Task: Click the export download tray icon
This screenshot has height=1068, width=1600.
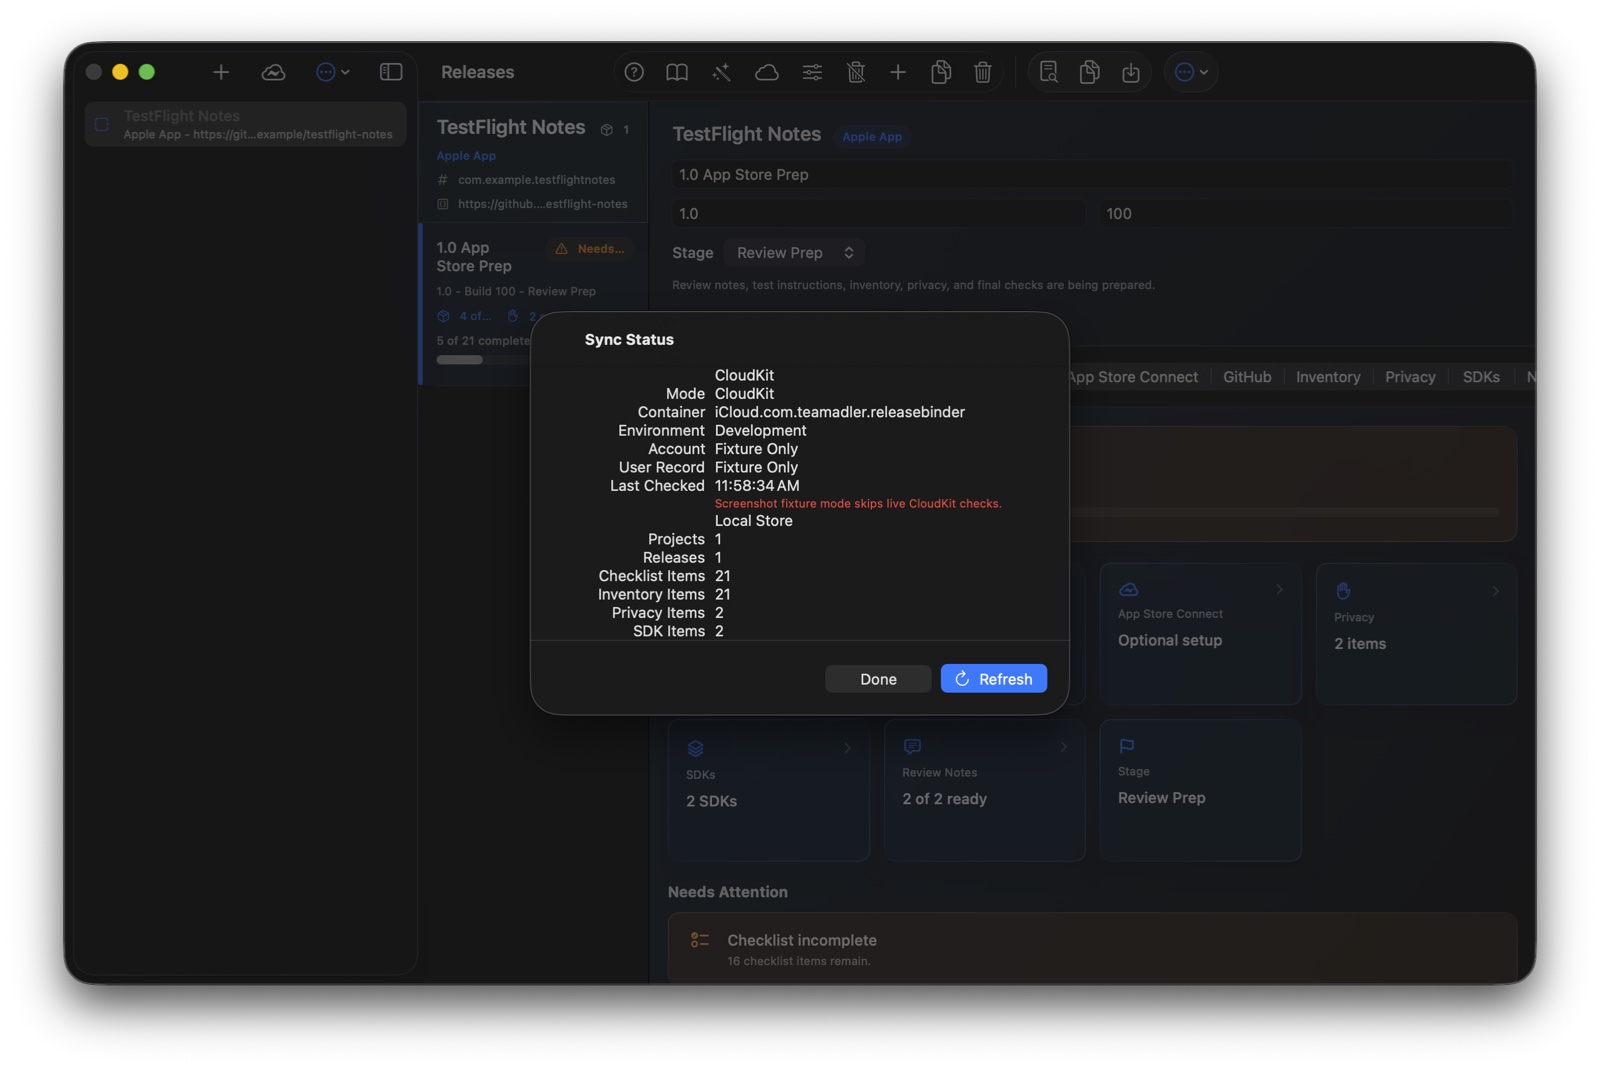Action: (x=1131, y=72)
